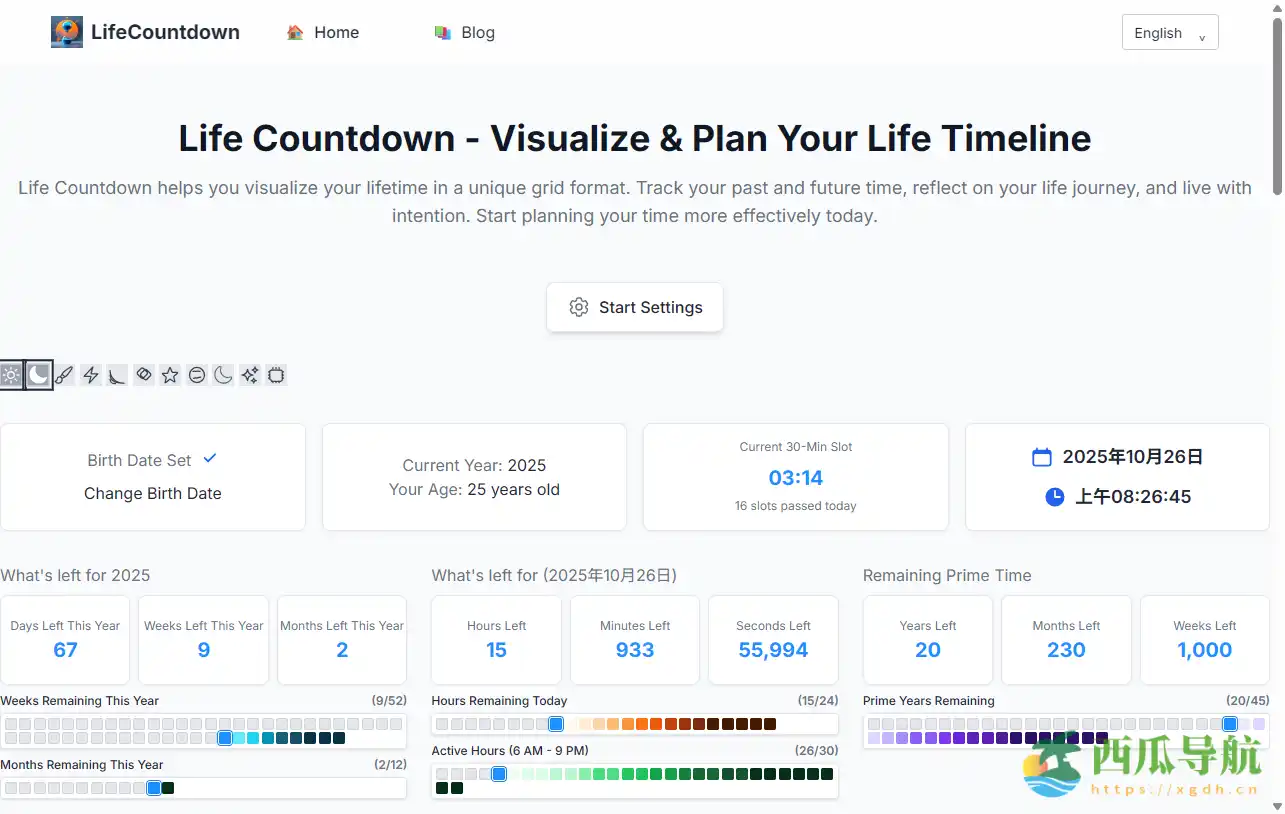Open the Blog menu item
1285x814 pixels.
[x=465, y=32]
